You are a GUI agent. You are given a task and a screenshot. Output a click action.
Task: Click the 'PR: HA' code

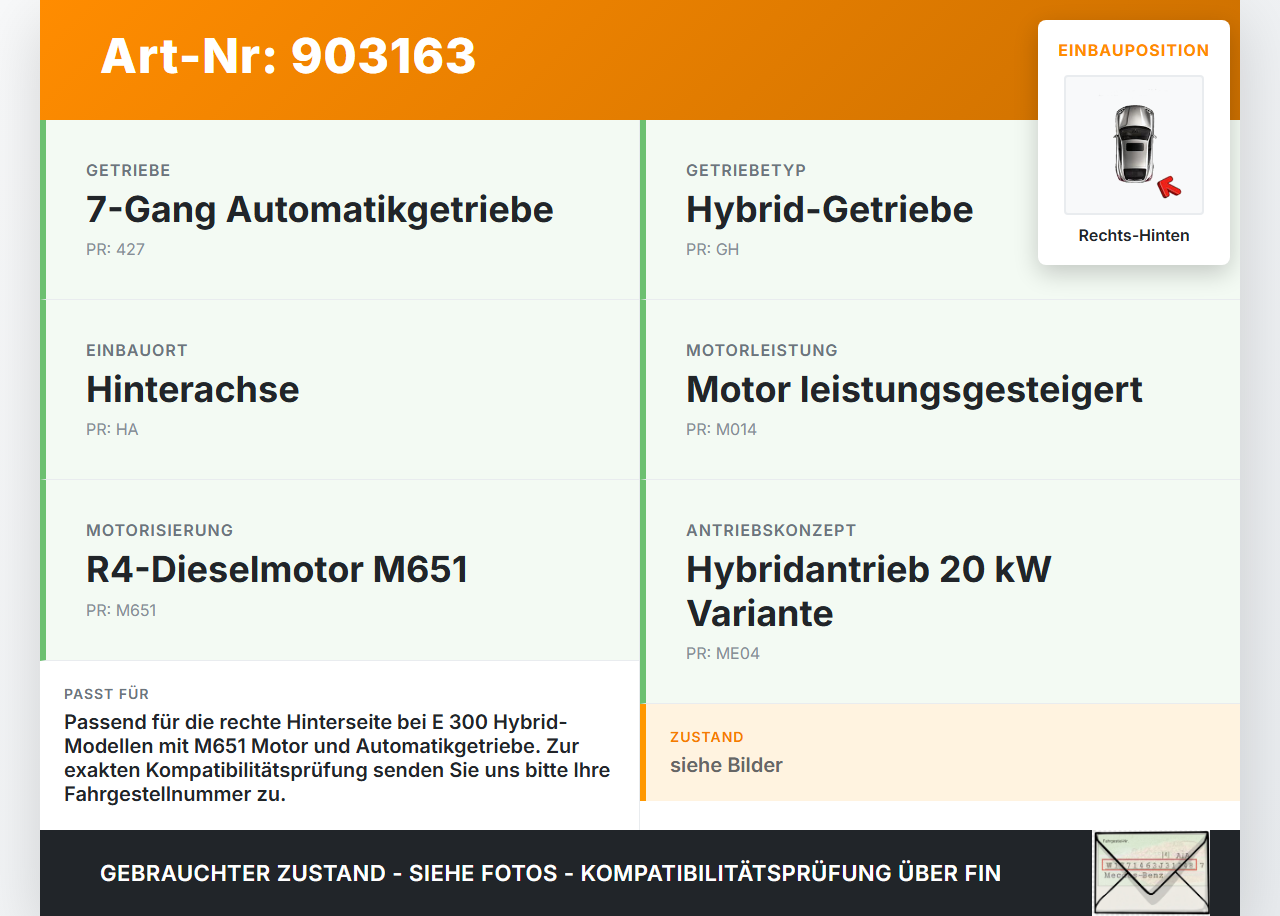(112, 429)
